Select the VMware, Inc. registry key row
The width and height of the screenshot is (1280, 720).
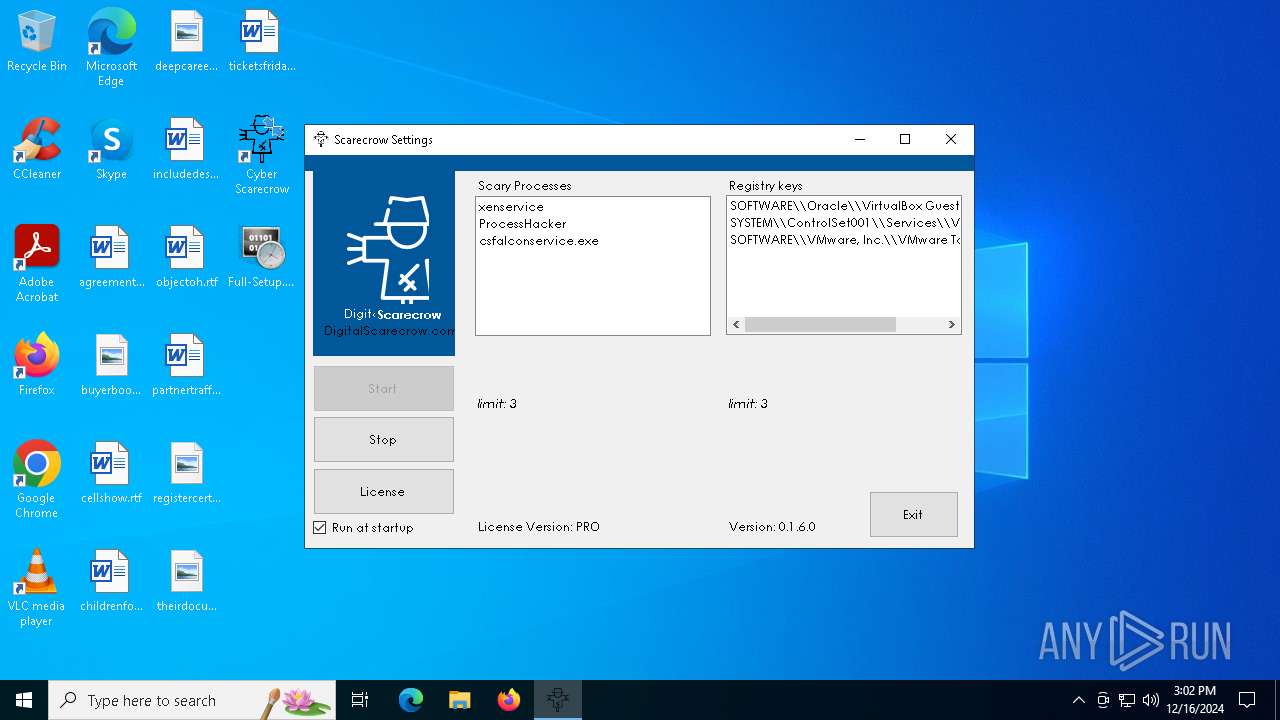844,240
